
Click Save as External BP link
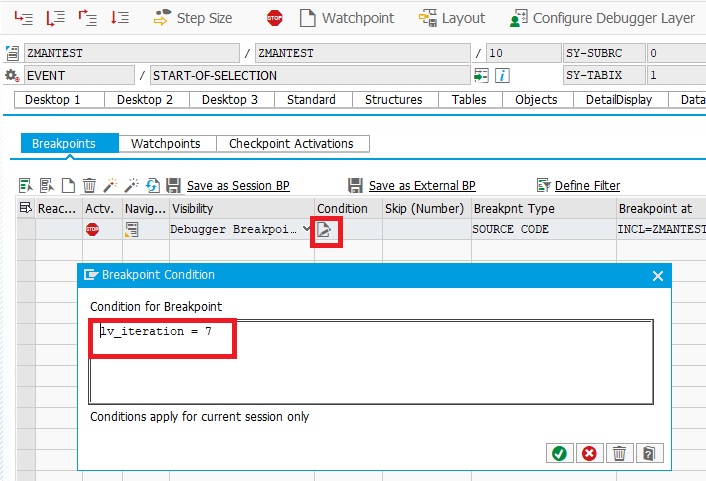point(422,186)
